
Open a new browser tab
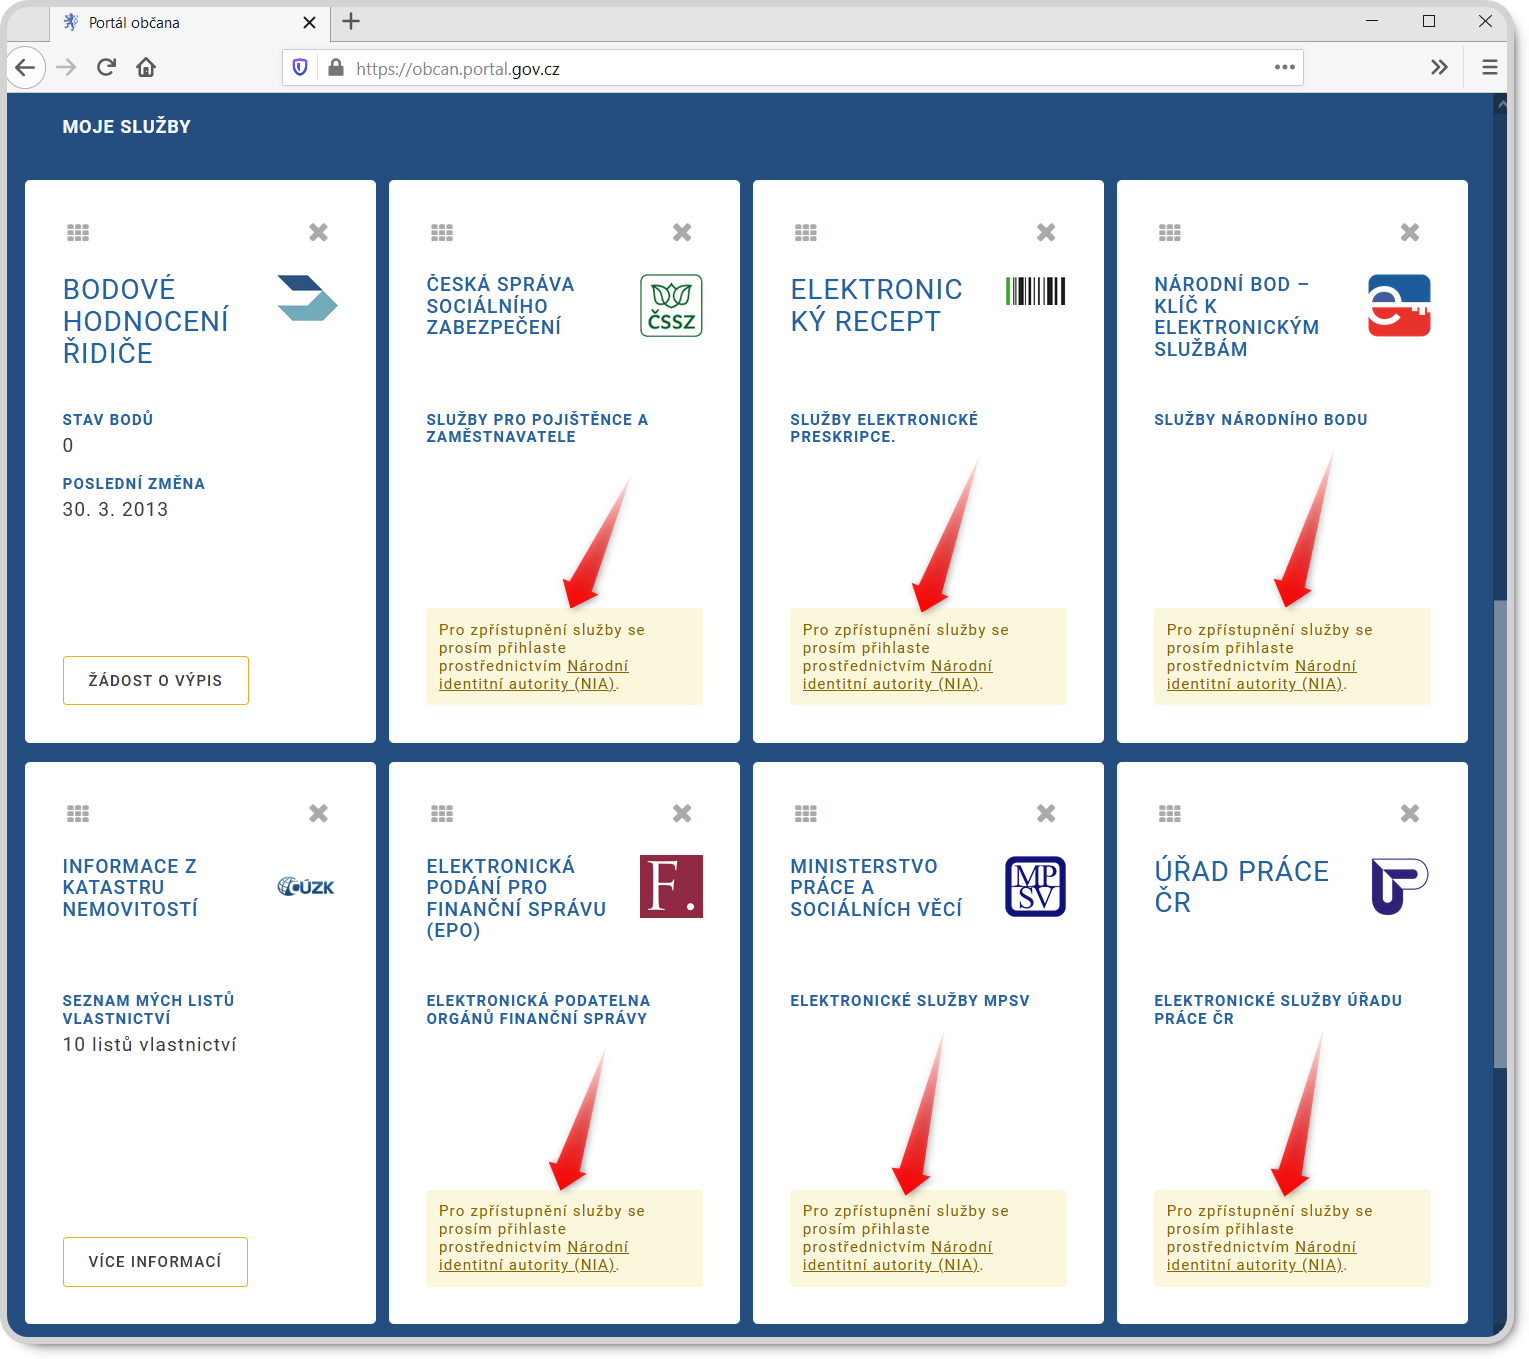tap(351, 21)
